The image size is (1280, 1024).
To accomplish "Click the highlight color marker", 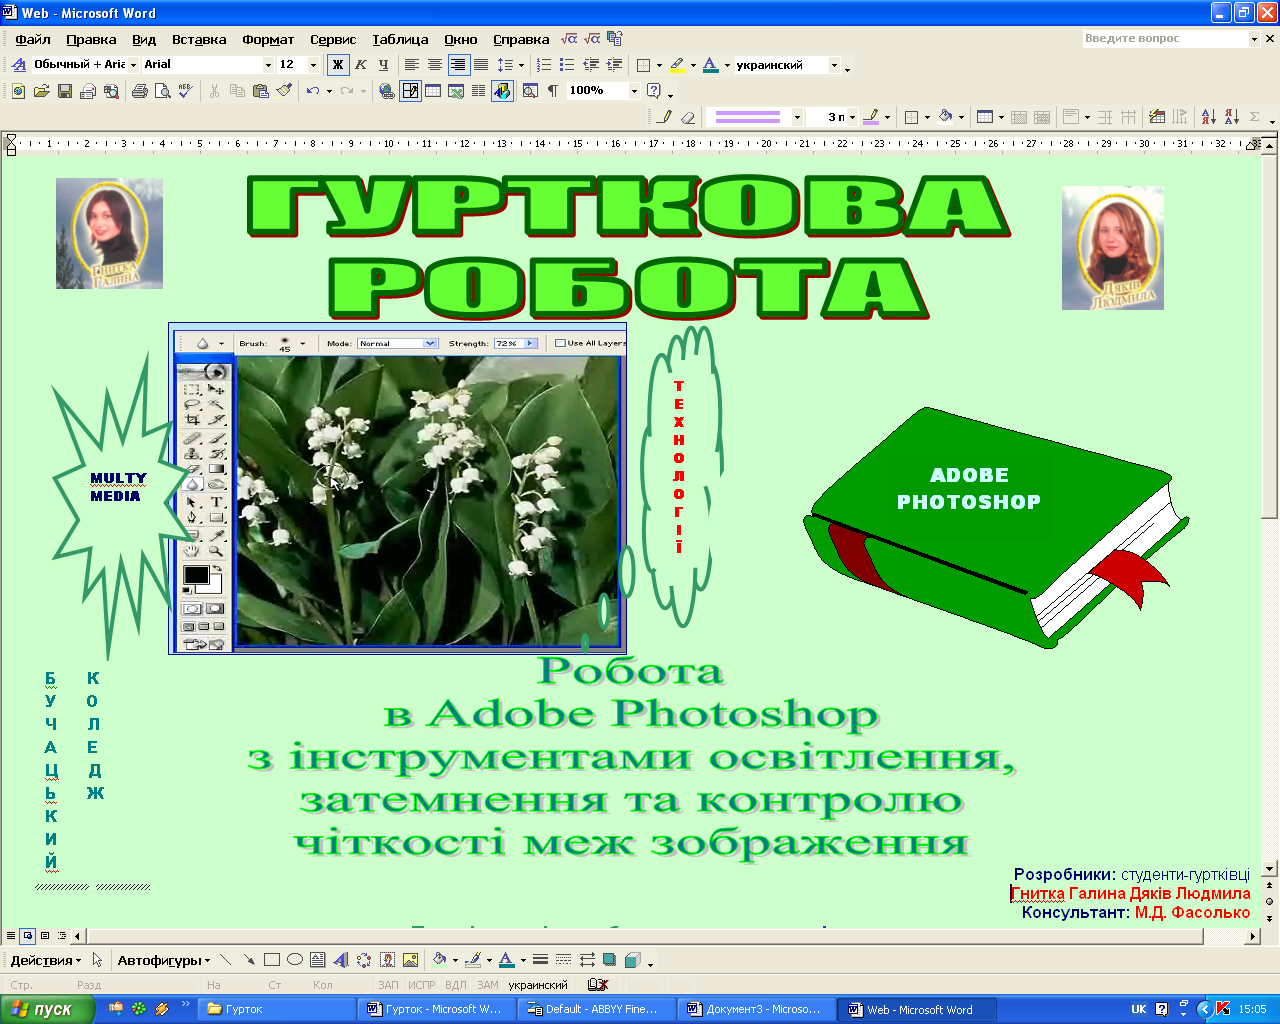I will pyautogui.click(x=677, y=65).
